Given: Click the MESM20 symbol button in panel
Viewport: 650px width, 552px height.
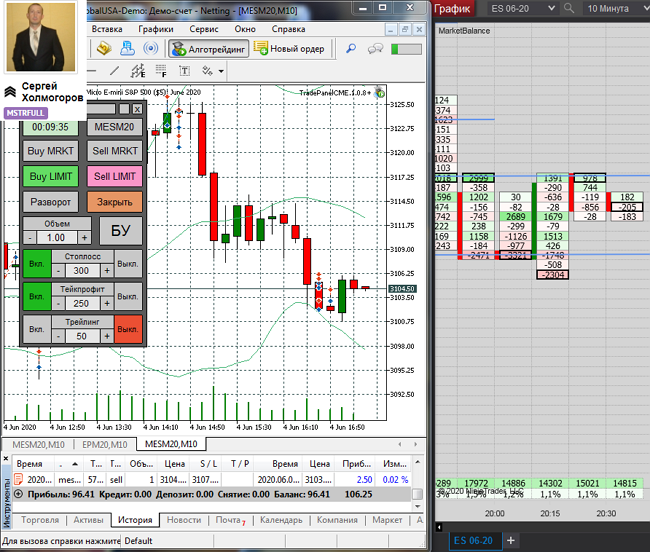Looking at the screenshot, I should pyautogui.click(x=114, y=127).
